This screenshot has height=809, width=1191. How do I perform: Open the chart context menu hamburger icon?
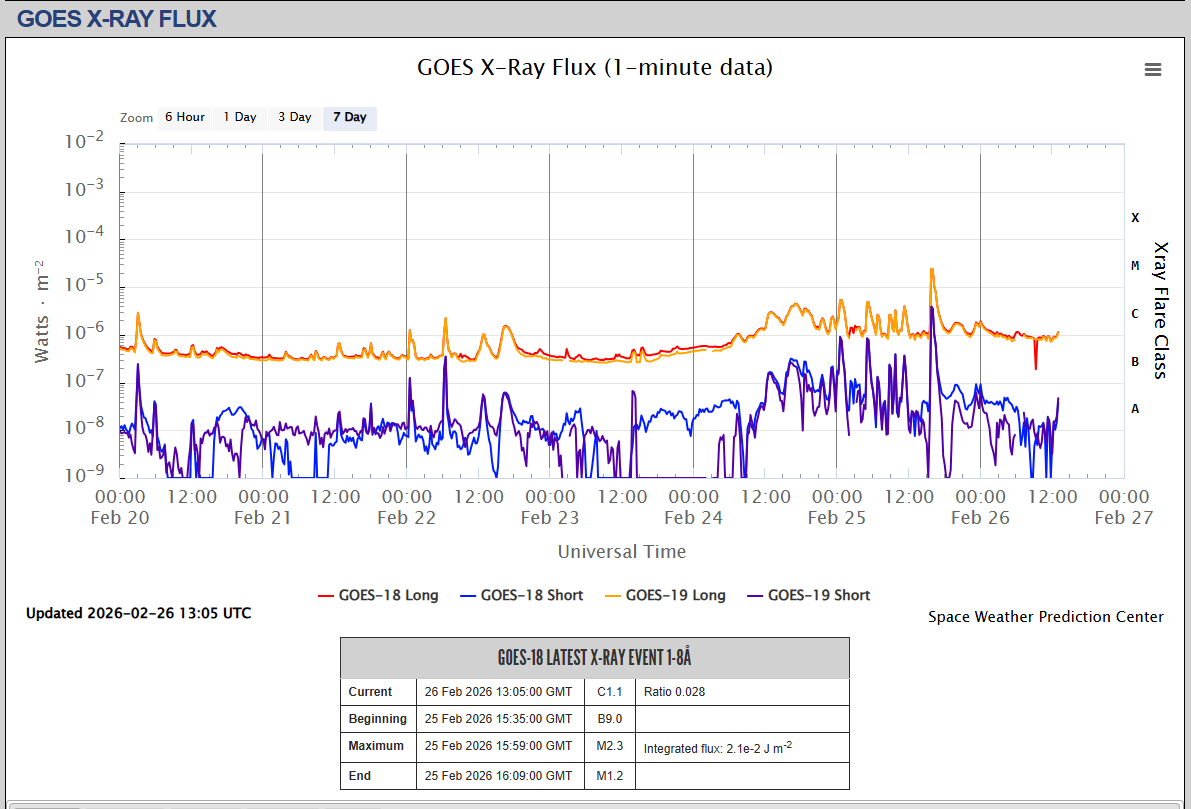point(1152,69)
